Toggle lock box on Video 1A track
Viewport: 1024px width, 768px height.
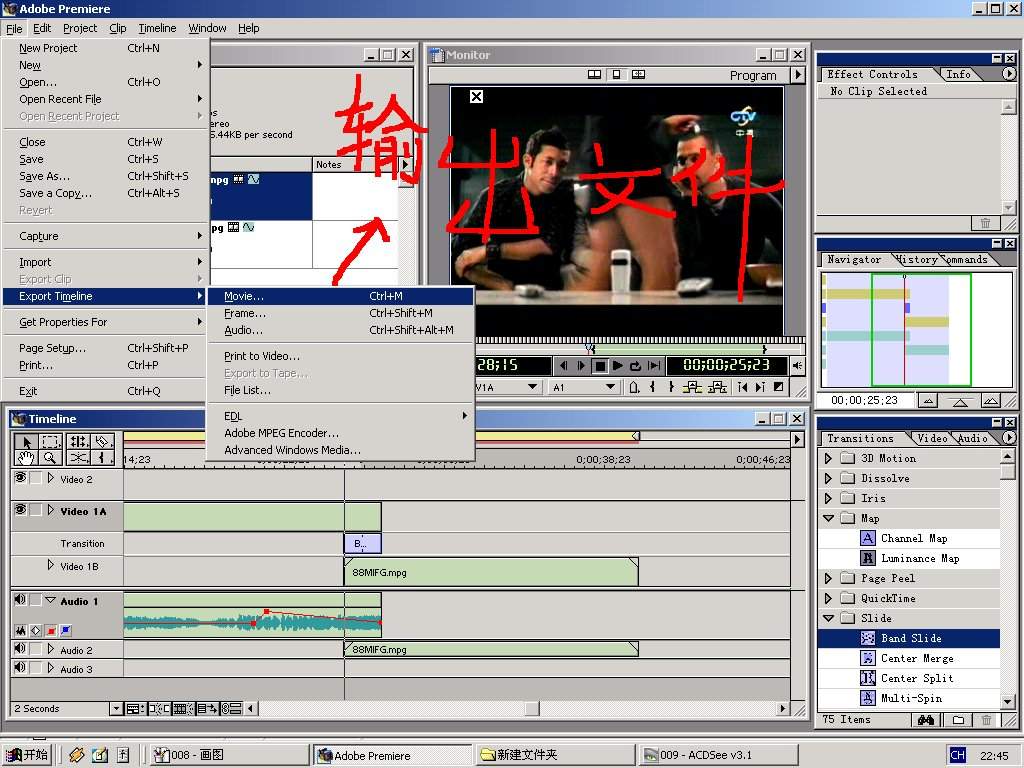click(36, 510)
